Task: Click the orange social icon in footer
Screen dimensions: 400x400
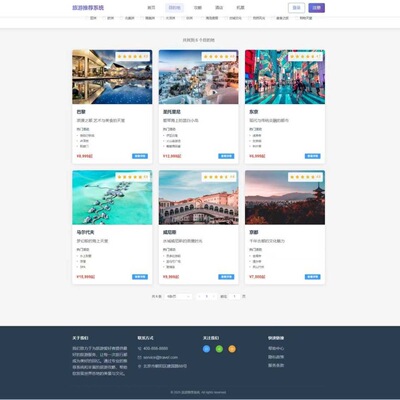Action: pyautogui.click(x=232, y=349)
